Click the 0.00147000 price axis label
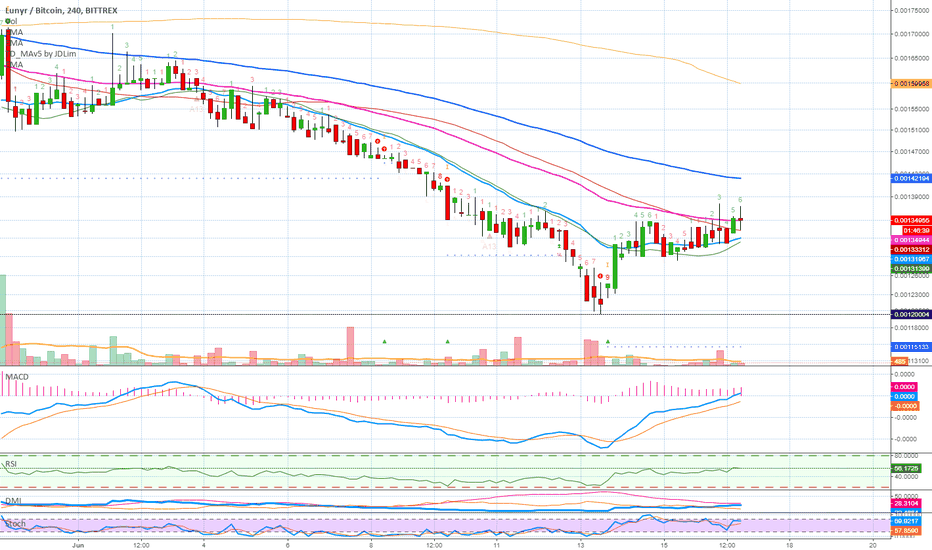This screenshot has width=932, height=550. 912,152
